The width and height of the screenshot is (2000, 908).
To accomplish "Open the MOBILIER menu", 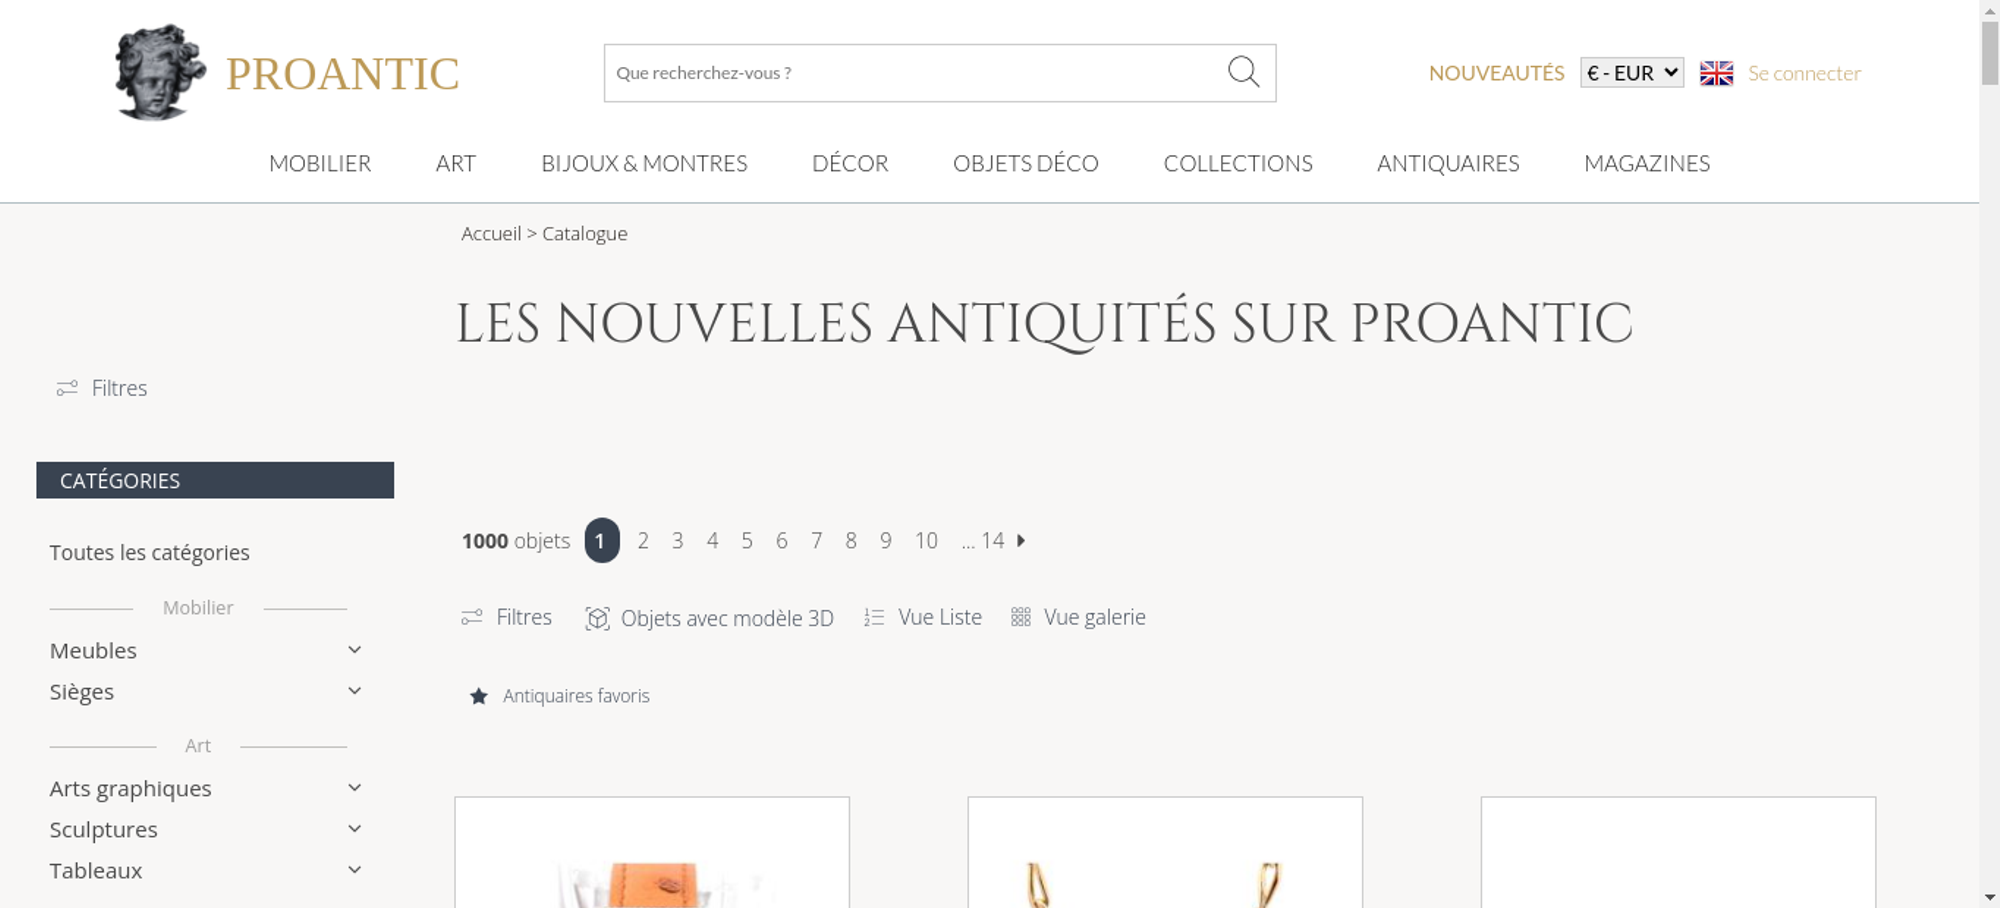I will click(320, 163).
